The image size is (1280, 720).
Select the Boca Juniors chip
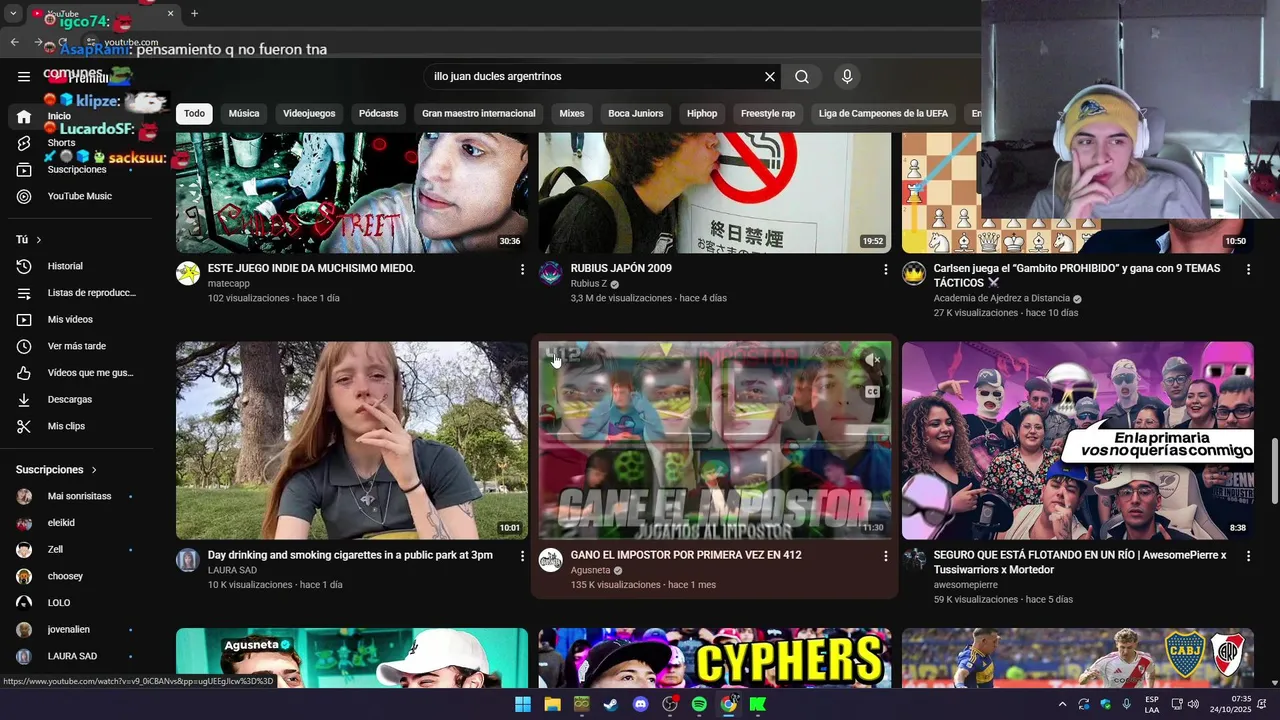(x=636, y=113)
